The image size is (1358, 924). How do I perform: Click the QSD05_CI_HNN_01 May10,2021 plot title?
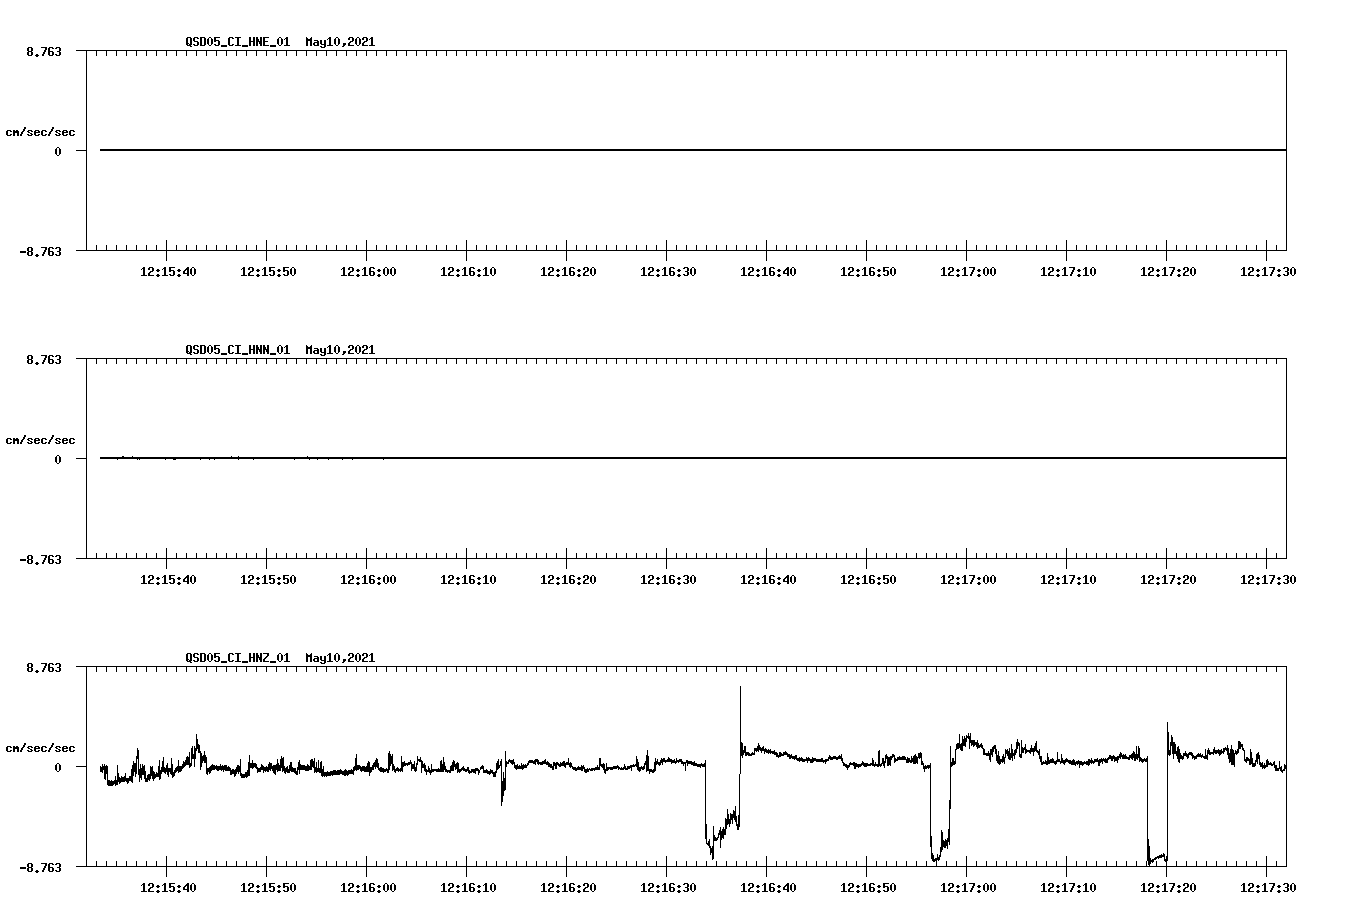pos(280,350)
